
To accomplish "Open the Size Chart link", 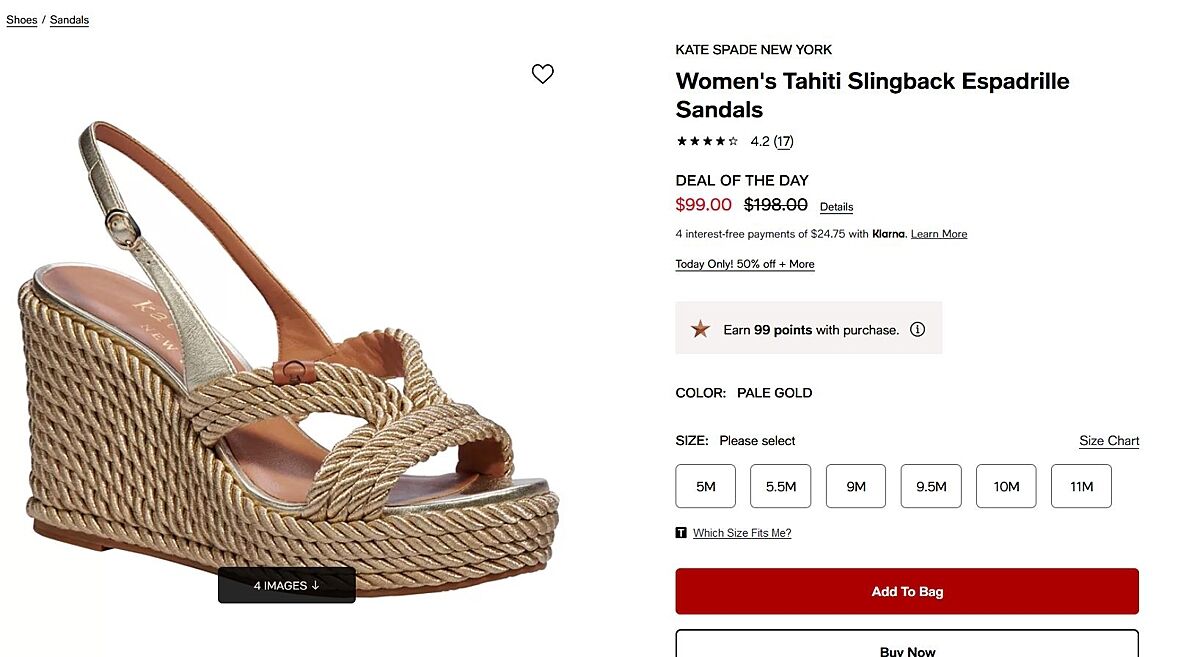I will pyautogui.click(x=1109, y=441).
